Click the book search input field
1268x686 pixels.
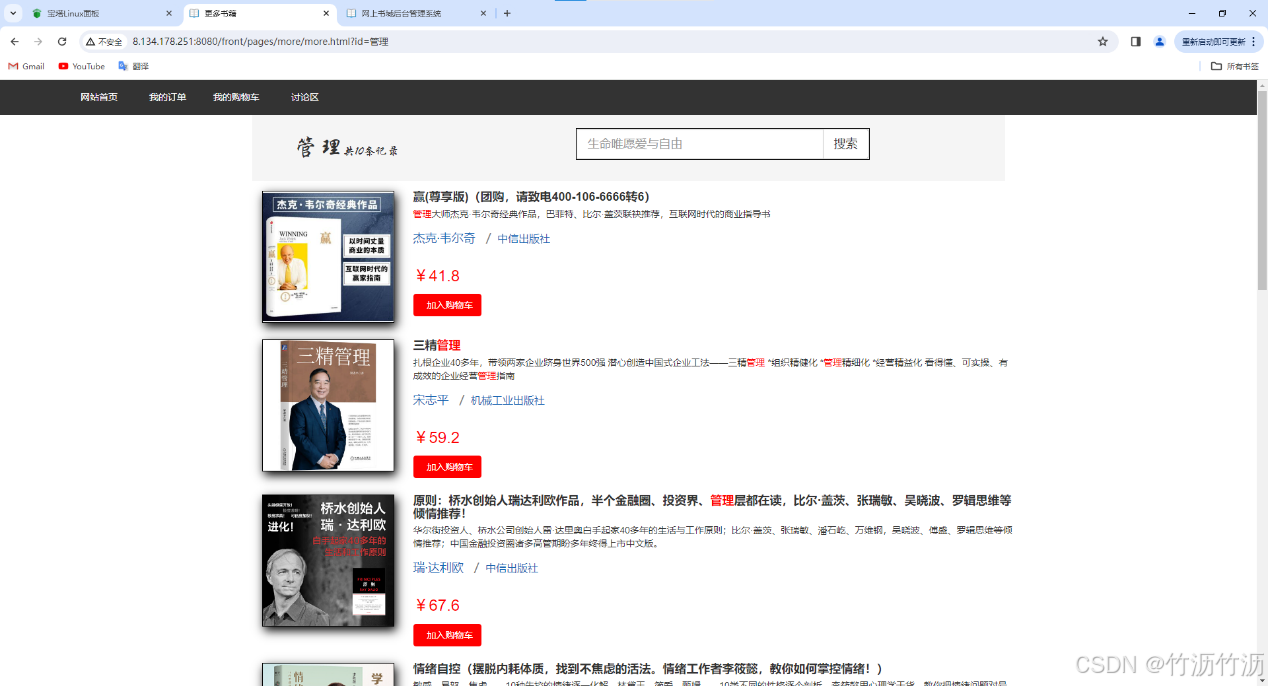click(x=700, y=144)
